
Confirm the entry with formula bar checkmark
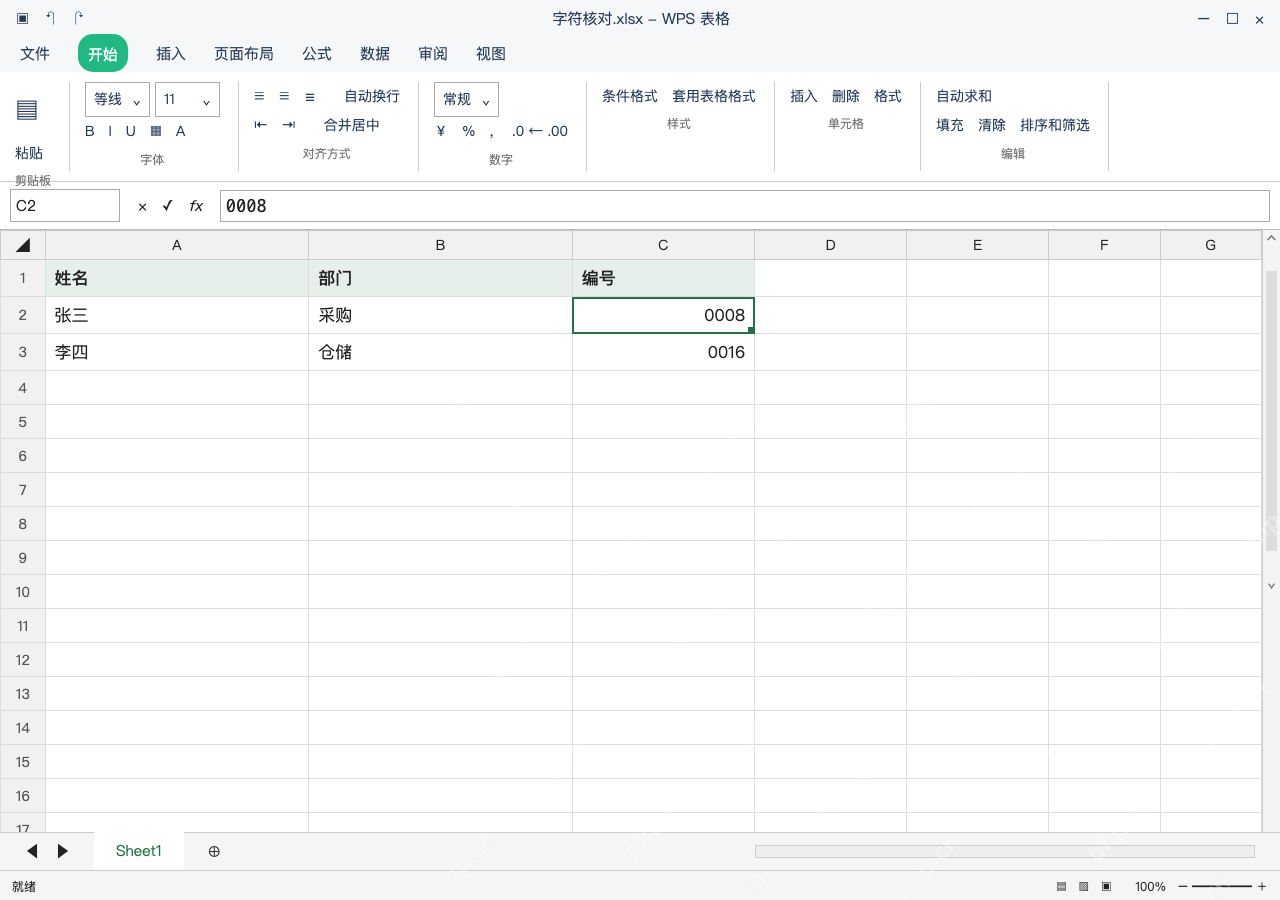click(167, 206)
